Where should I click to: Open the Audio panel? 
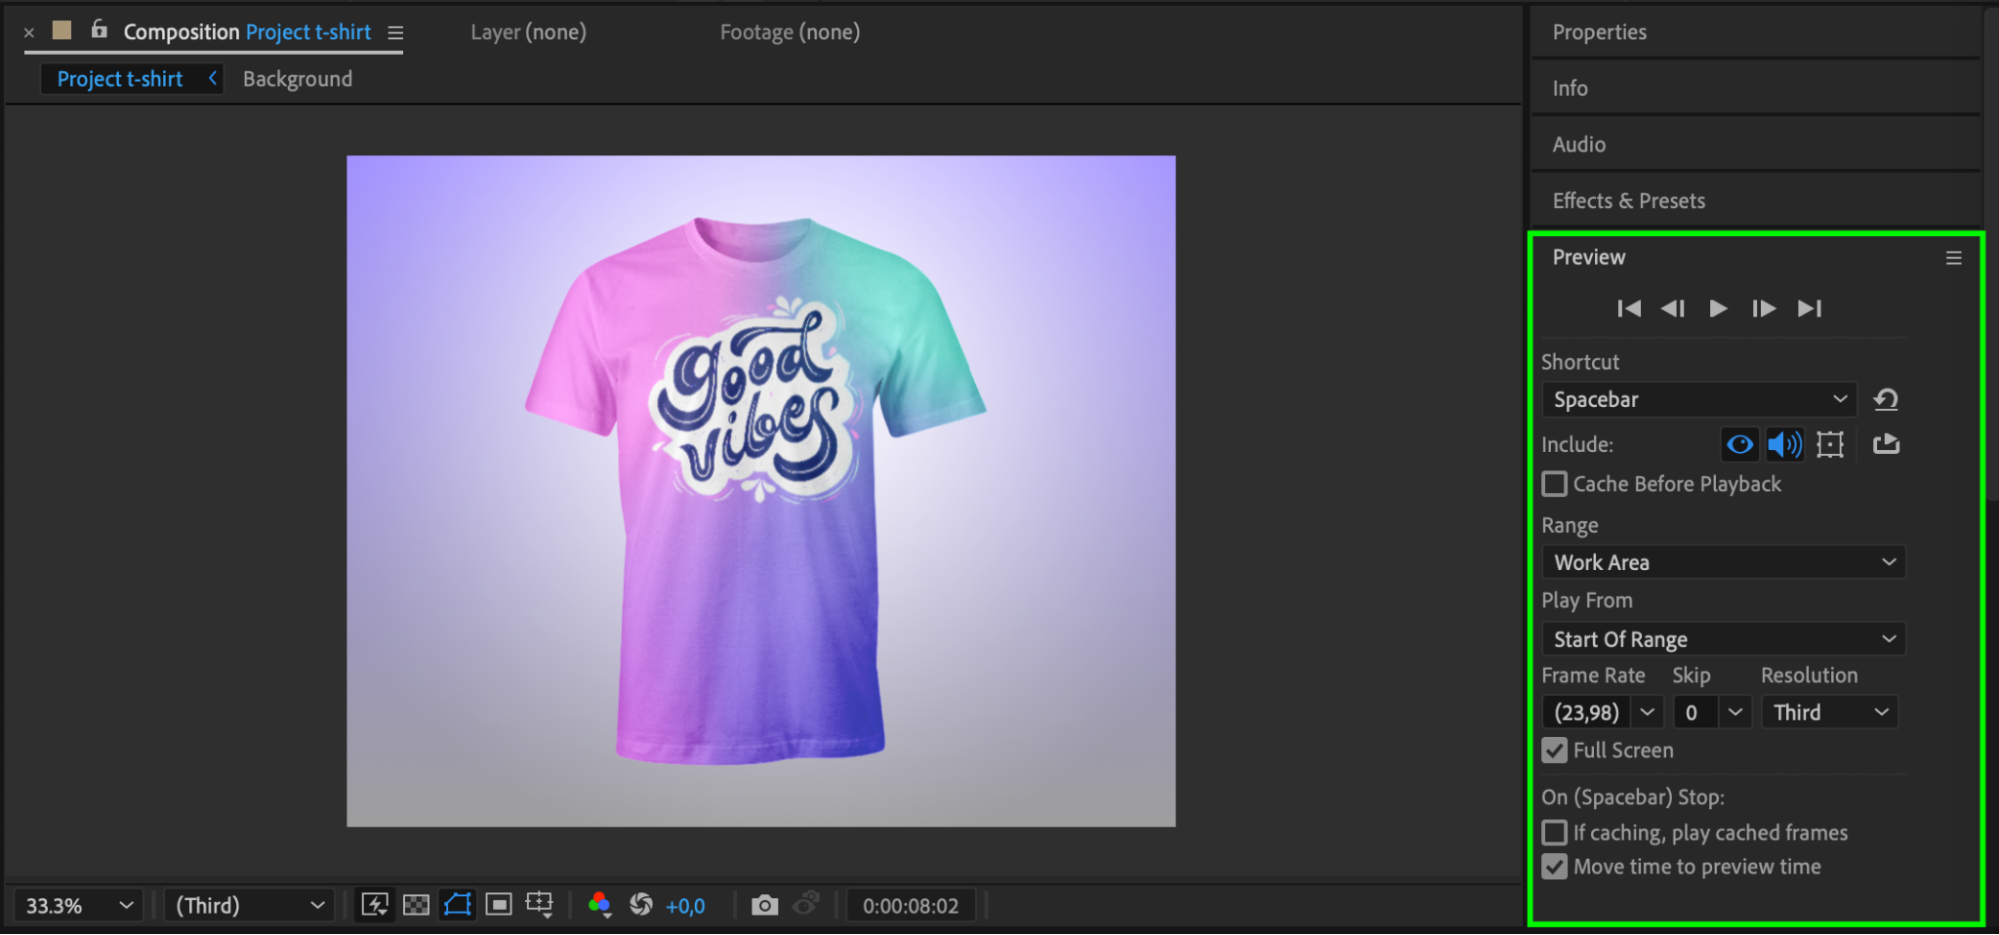pos(1578,144)
